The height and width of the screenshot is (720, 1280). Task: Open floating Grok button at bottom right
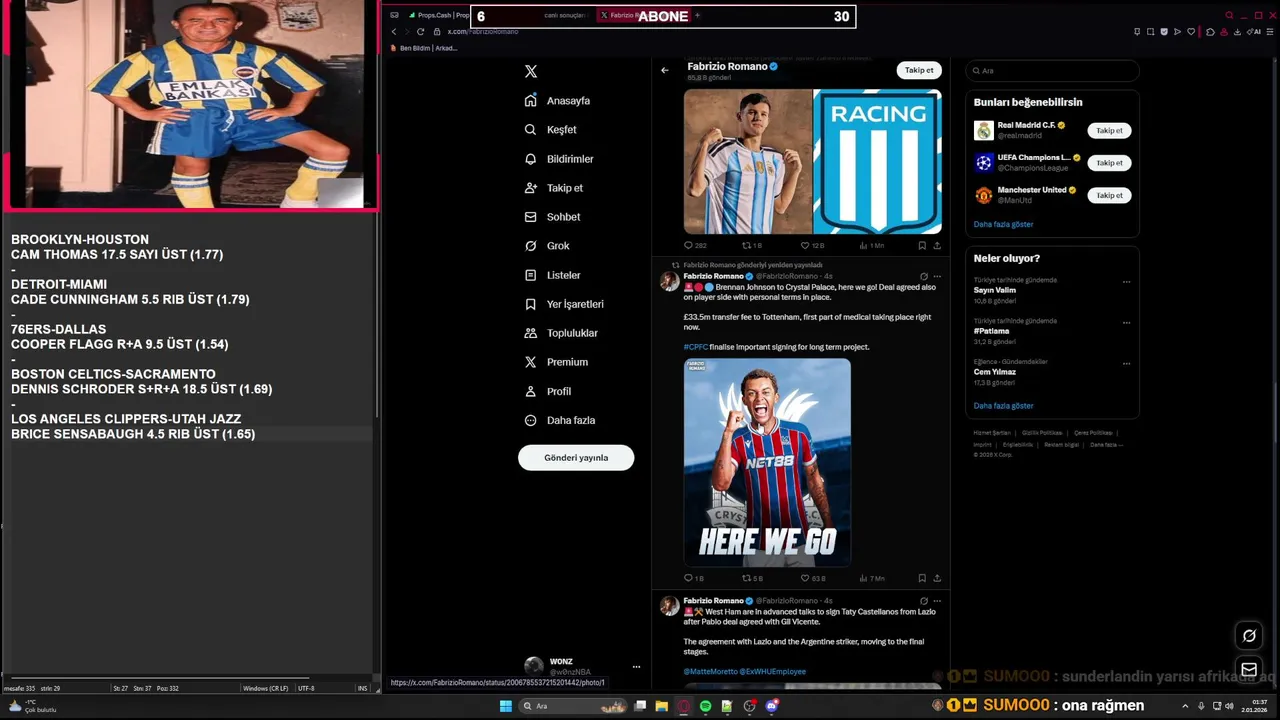point(1249,635)
